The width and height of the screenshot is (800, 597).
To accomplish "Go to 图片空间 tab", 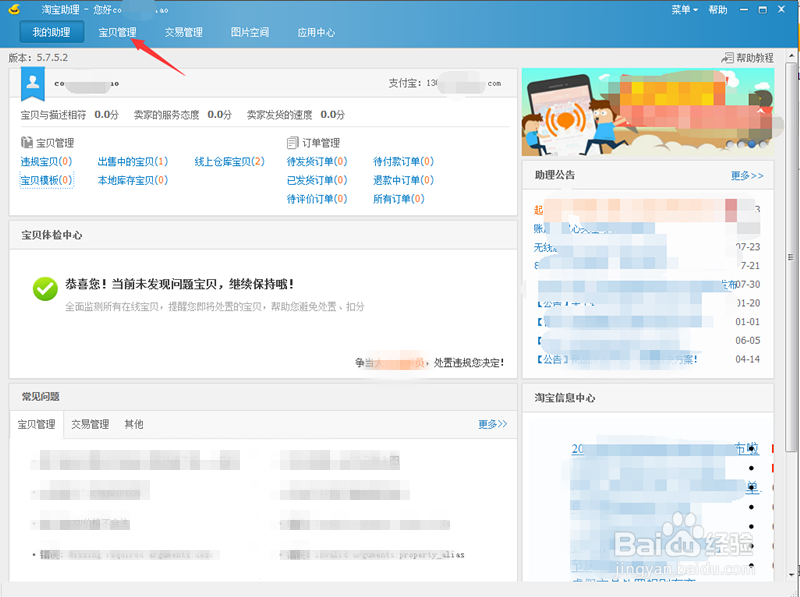I will (x=250, y=32).
